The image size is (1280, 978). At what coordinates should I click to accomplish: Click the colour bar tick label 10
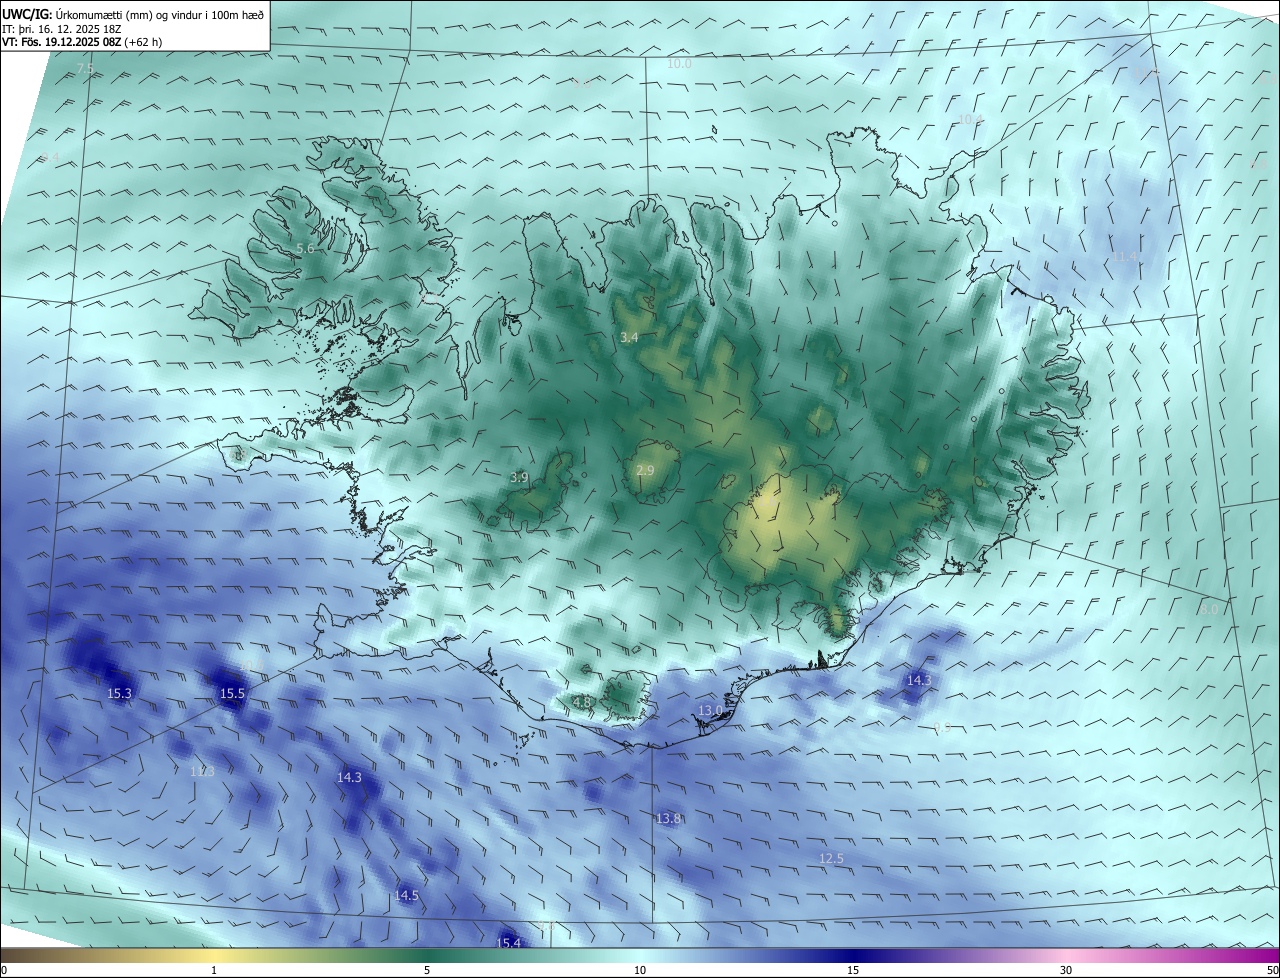[x=640, y=971]
